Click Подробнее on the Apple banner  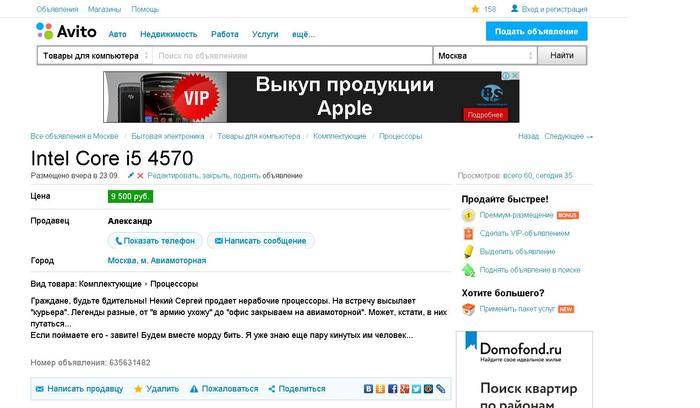486,115
